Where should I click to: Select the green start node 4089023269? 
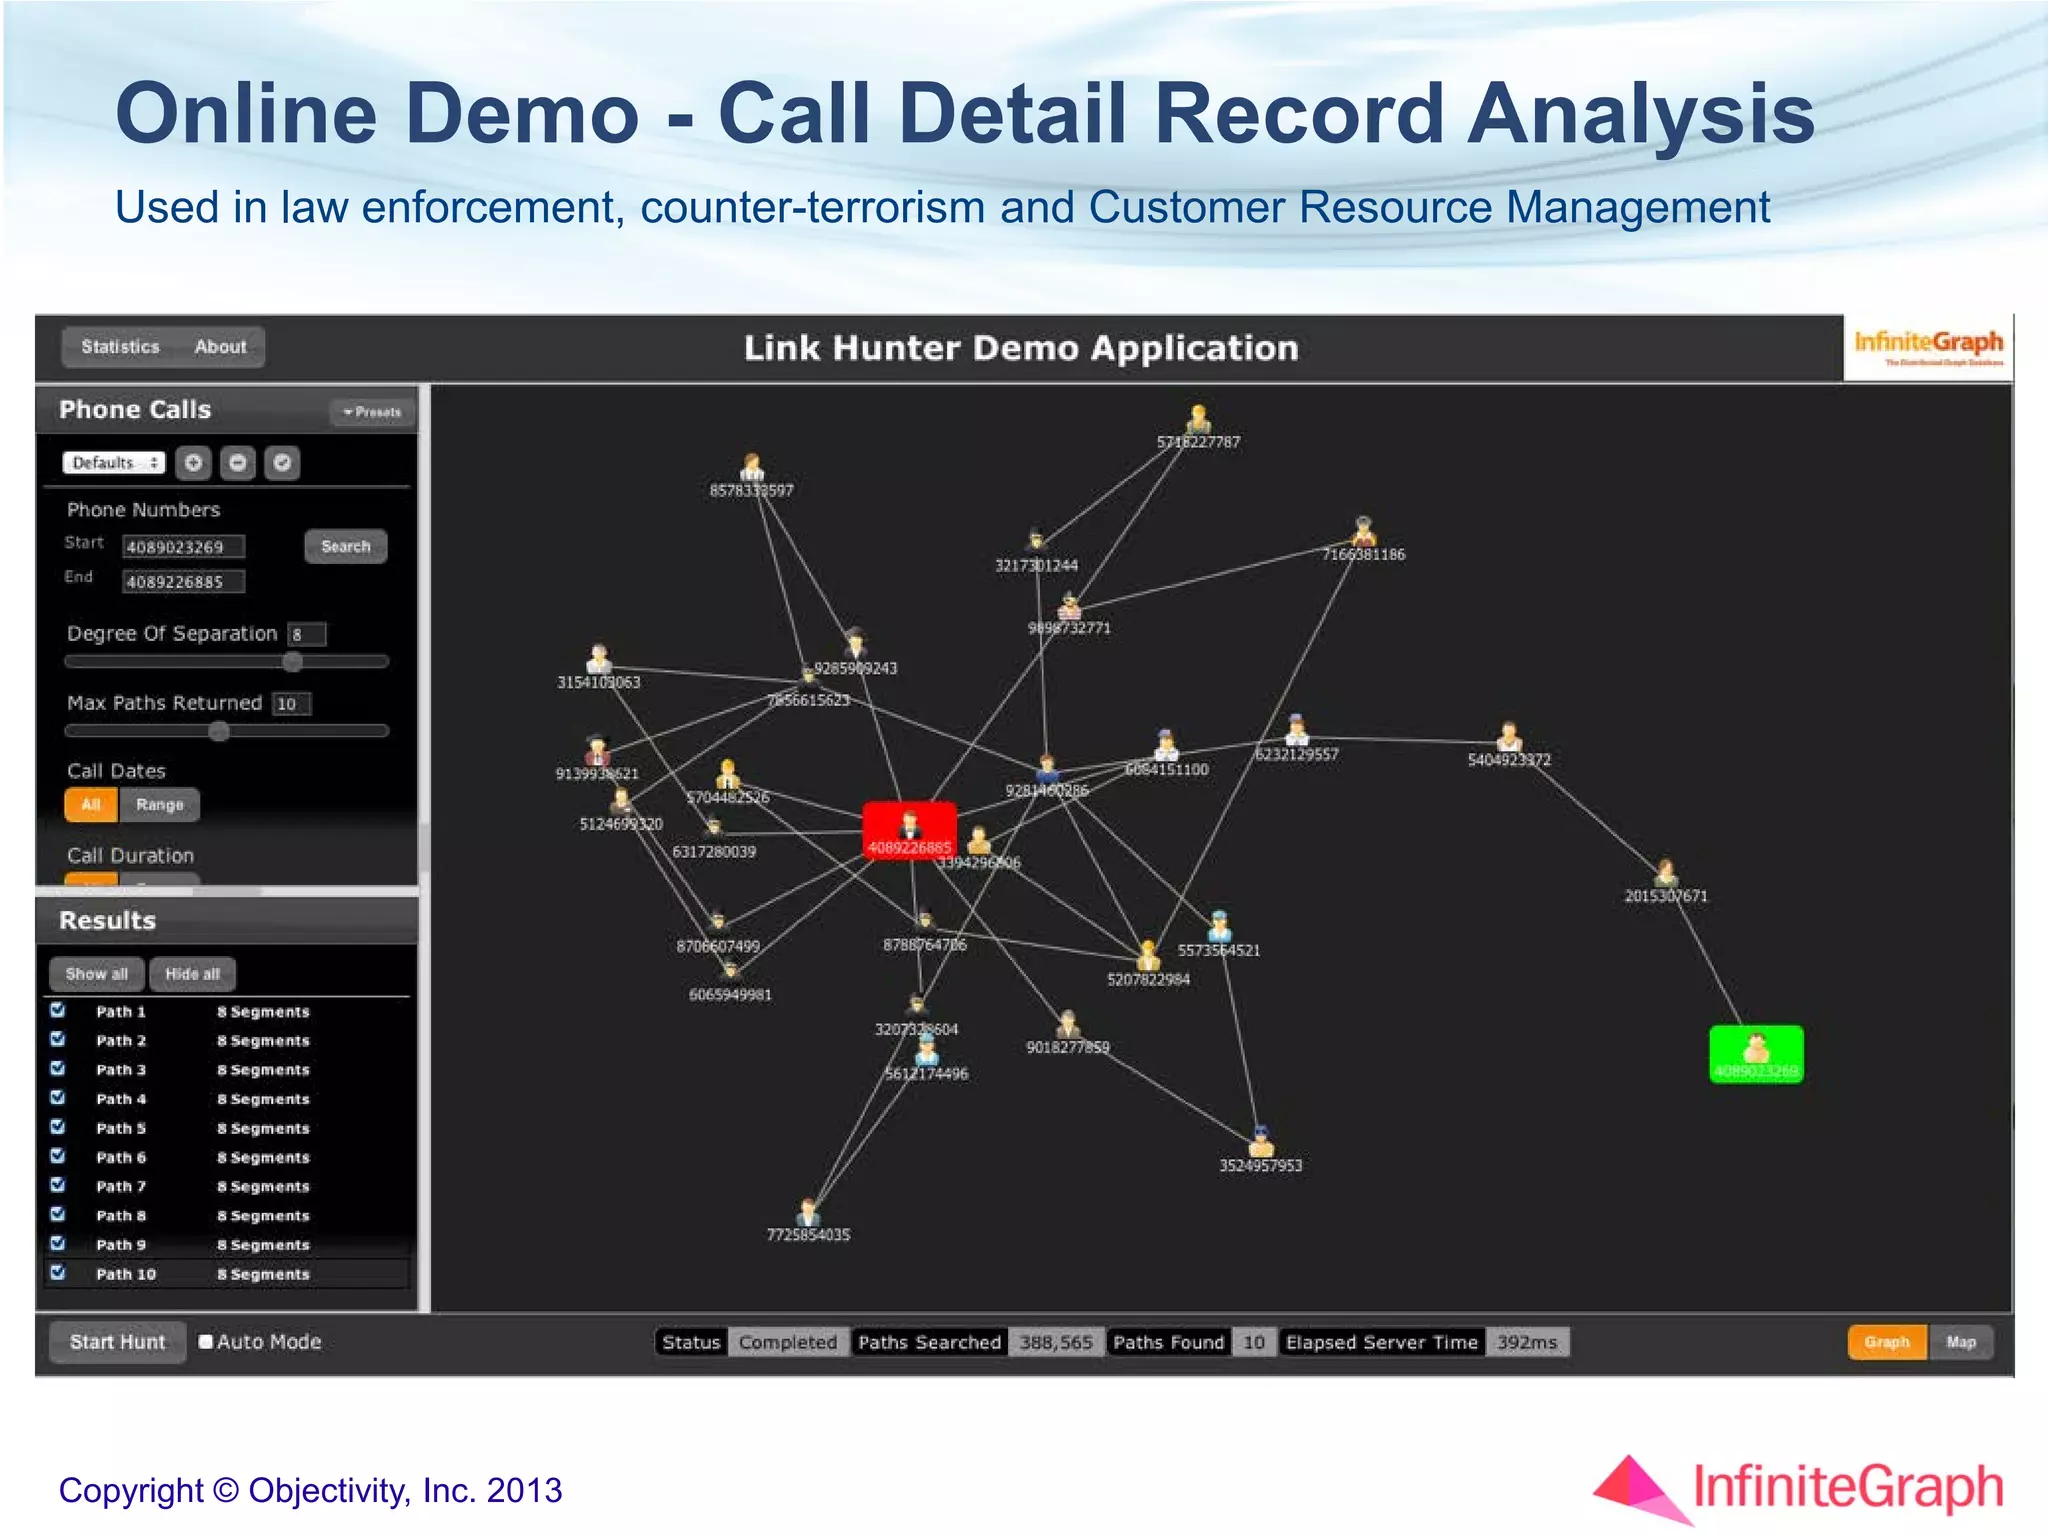(1757, 1054)
